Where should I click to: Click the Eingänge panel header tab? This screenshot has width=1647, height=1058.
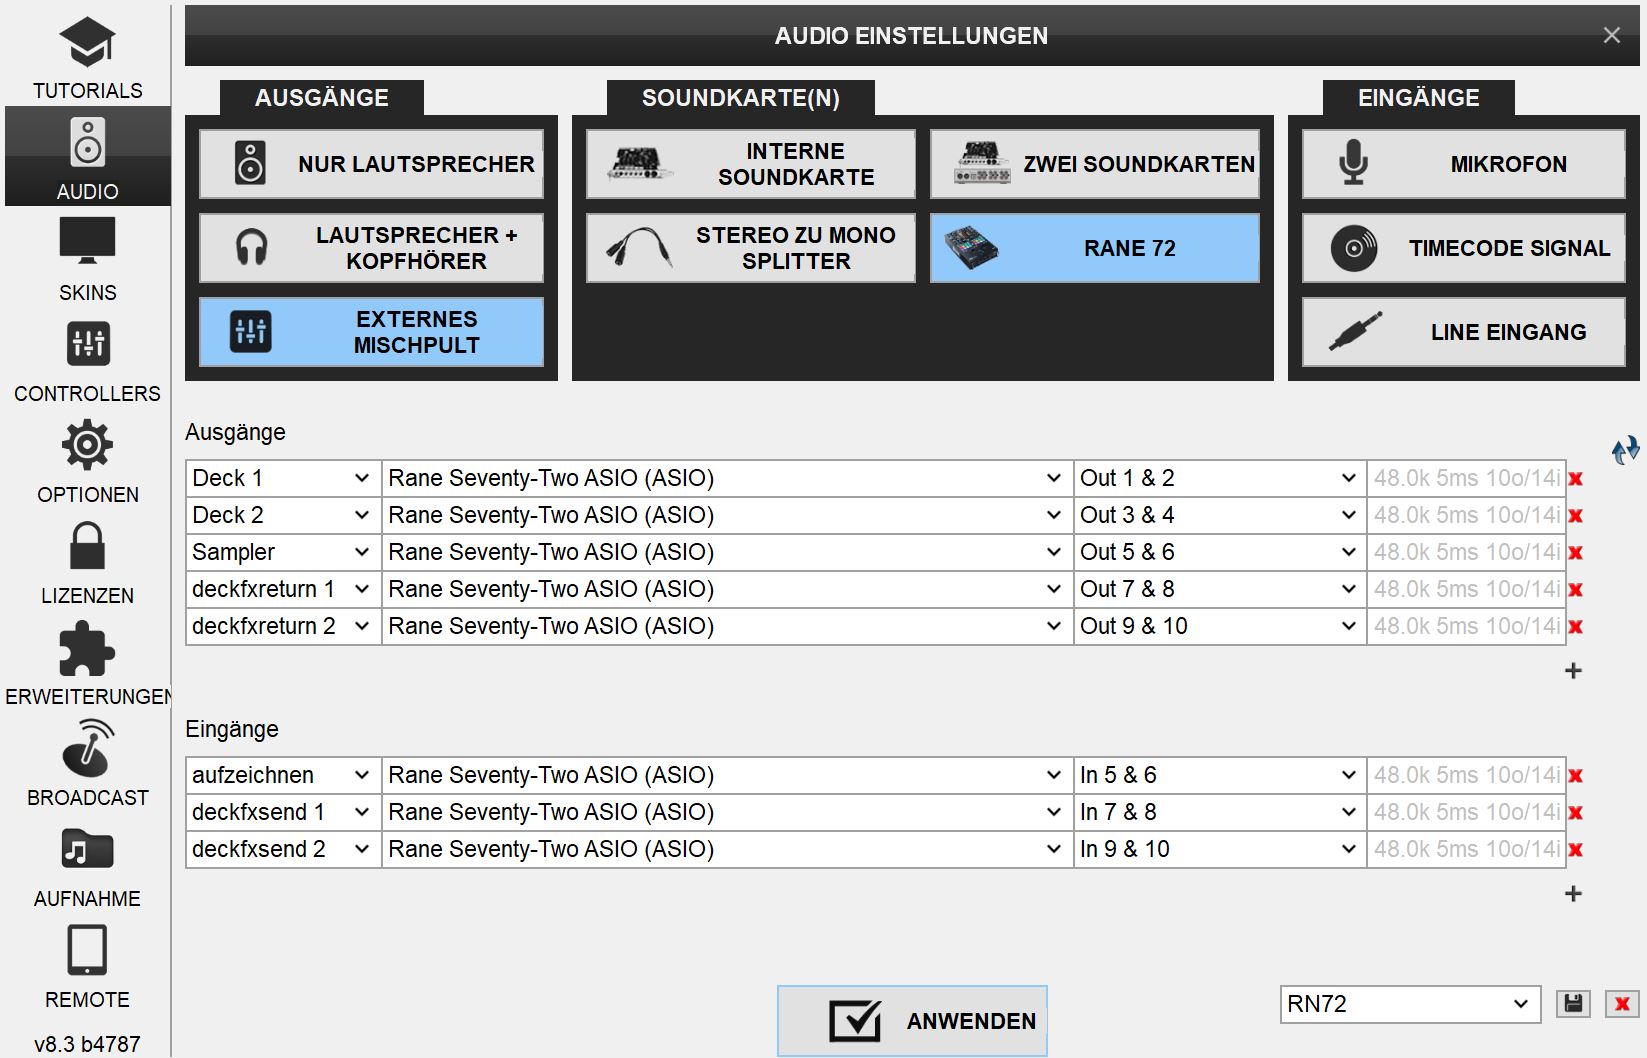(x=1419, y=98)
